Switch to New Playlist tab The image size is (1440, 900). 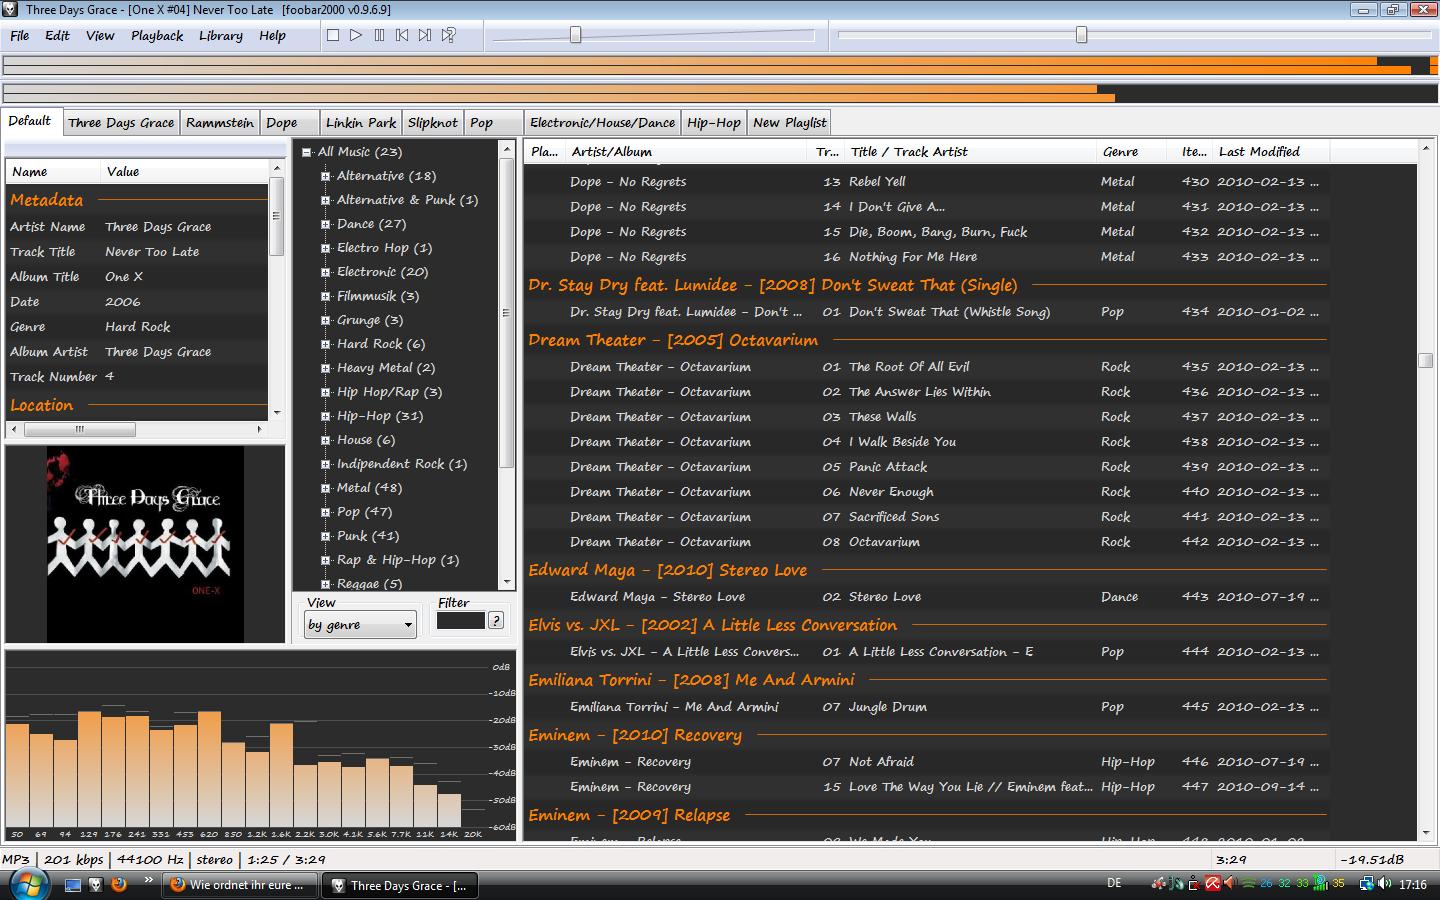click(x=790, y=123)
